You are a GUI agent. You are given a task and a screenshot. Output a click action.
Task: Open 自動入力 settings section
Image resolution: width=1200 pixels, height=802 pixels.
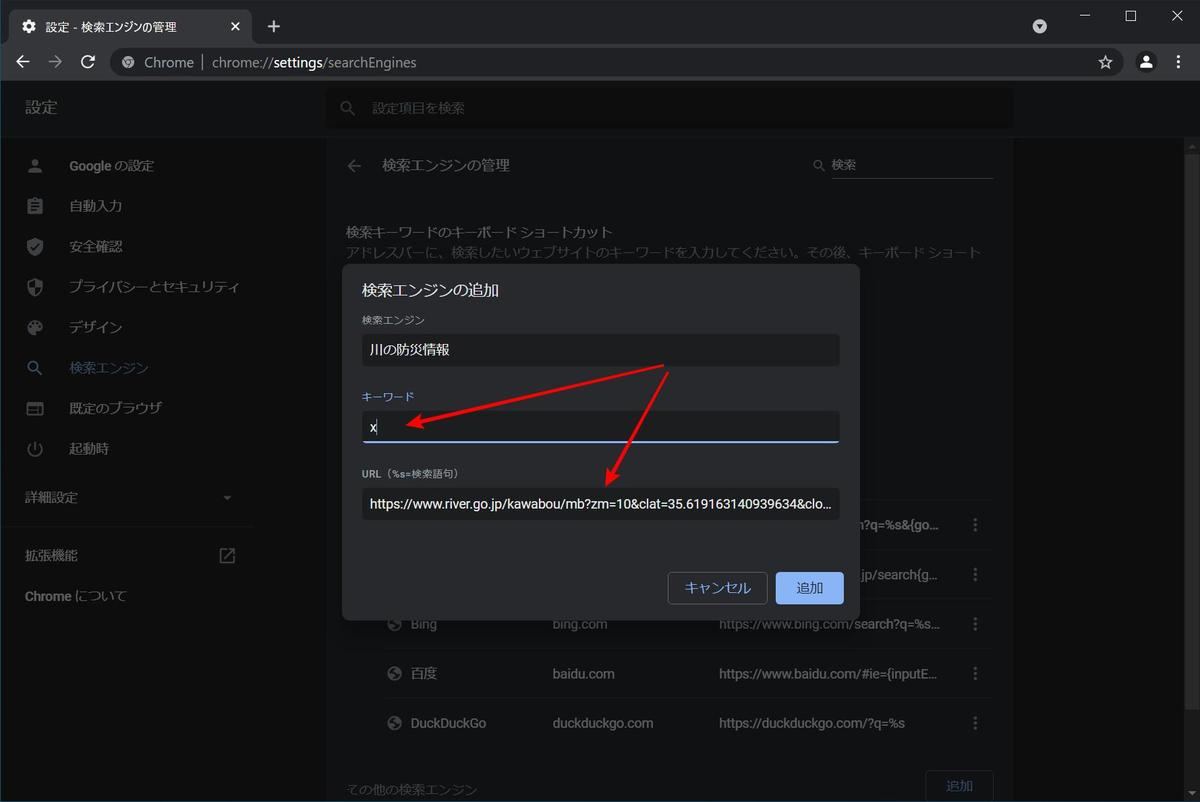pyautogui.click(x=95, y=206)
